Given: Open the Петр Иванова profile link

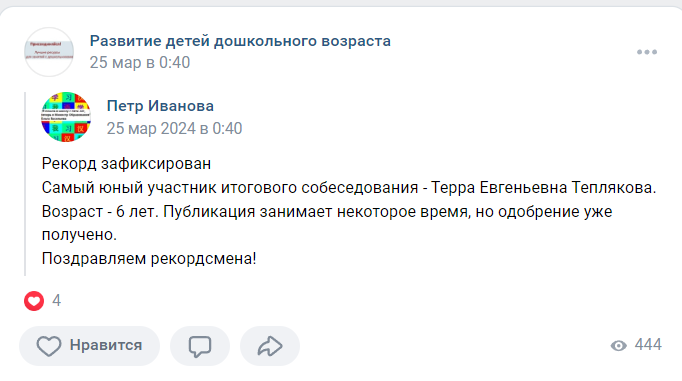Looking at the screenshot, I should click(x=160, y=106).
